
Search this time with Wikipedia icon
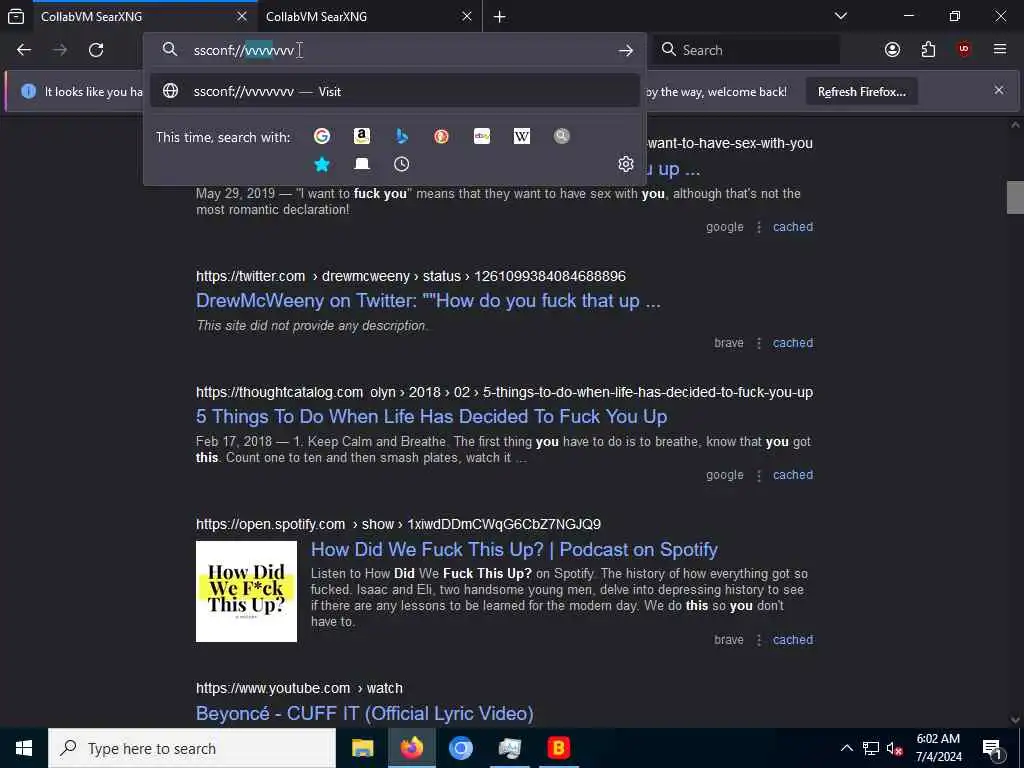coord(522,136)
